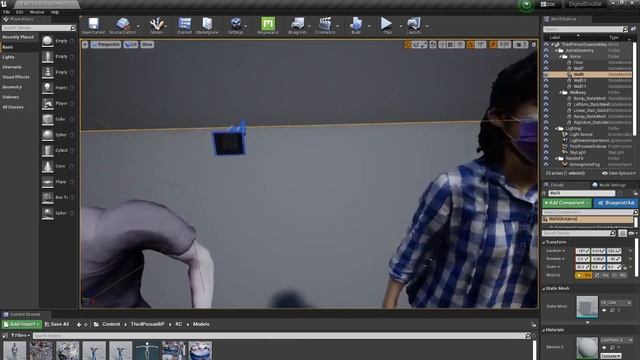The width and height of the screenshot is (640, 360).
Task: Start the level with the Play icon
Action: click(386, 24)
